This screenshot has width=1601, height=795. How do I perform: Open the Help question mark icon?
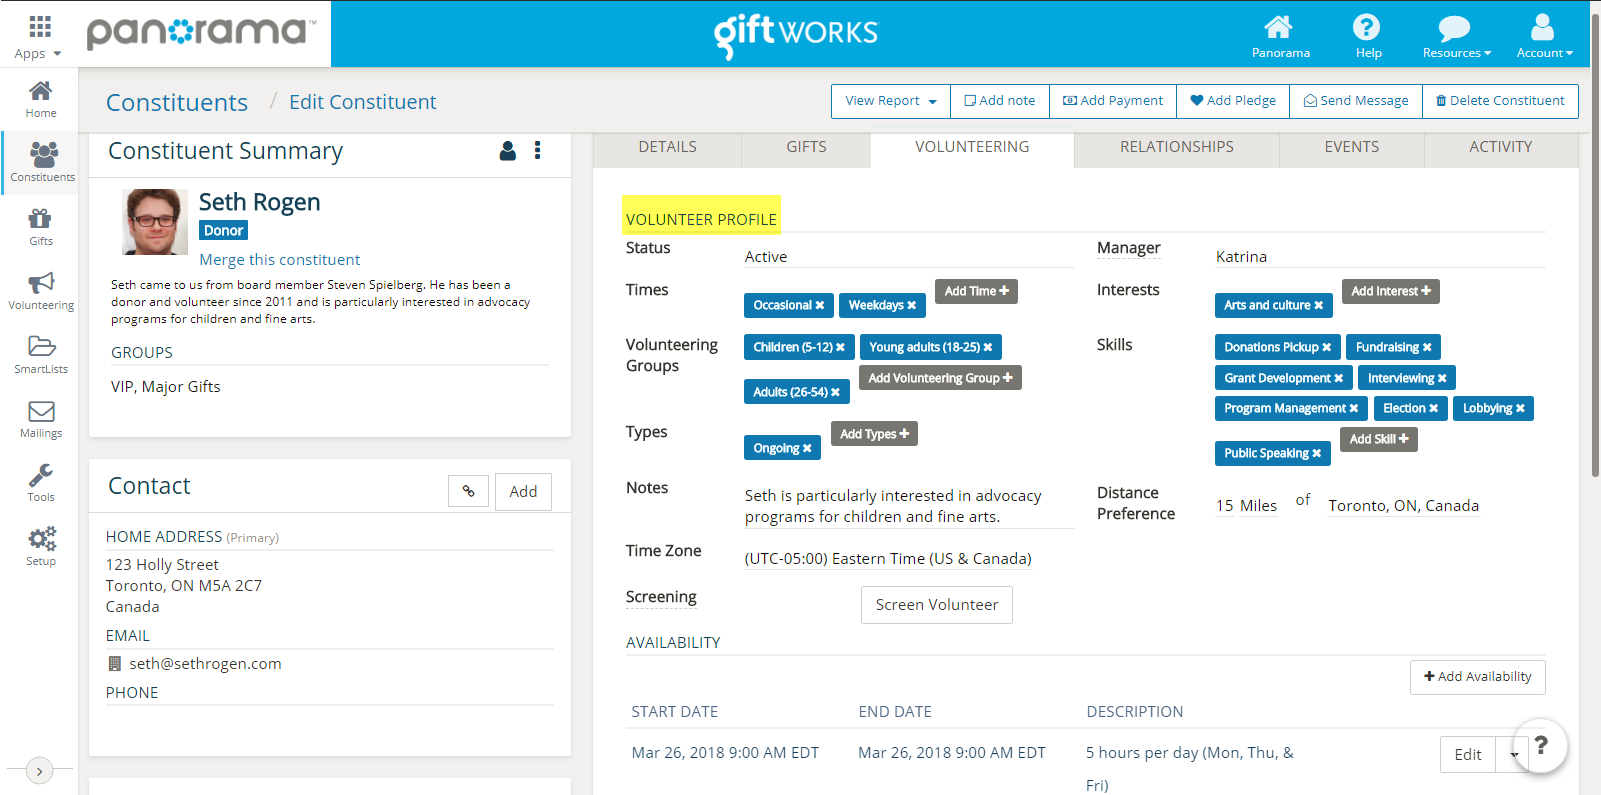coord(1367,36)
